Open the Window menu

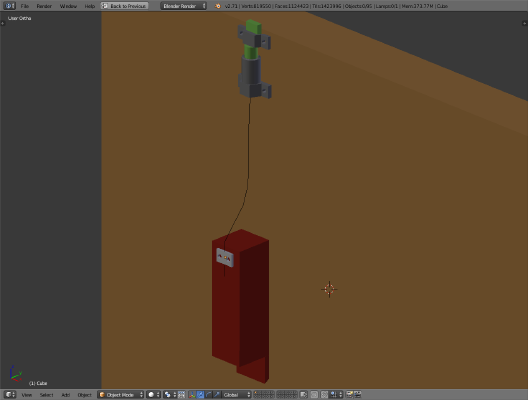tap(68, 6)
